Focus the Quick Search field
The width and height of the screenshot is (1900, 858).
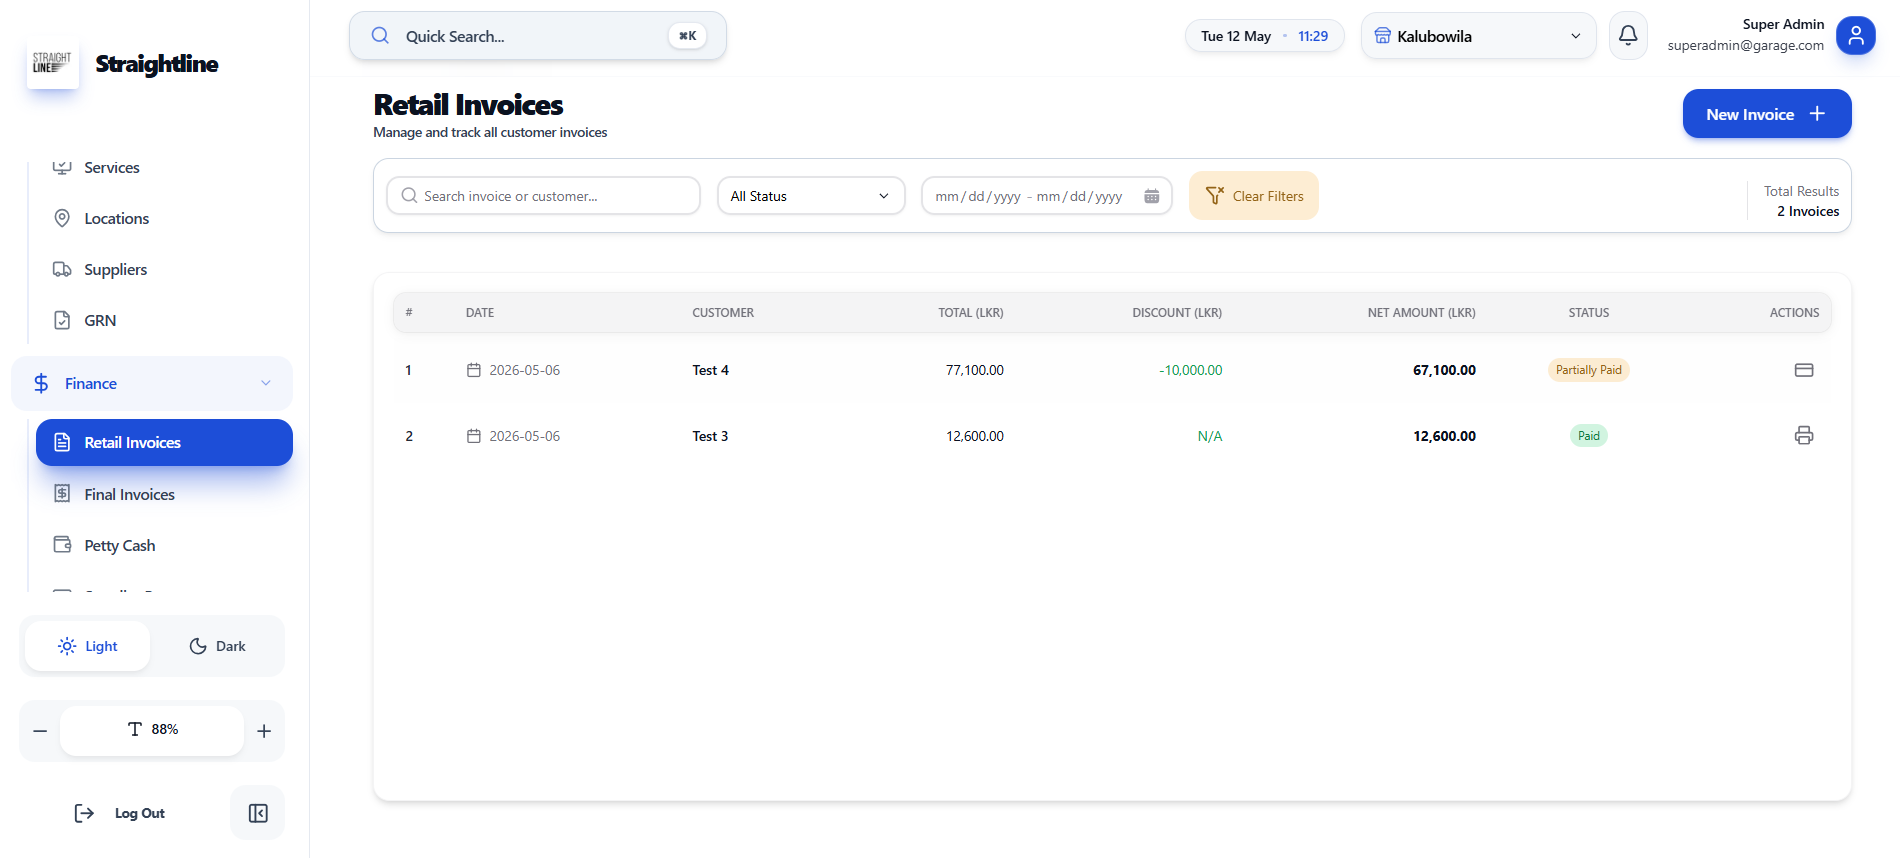pyautogui.click(x=538, y=36)
